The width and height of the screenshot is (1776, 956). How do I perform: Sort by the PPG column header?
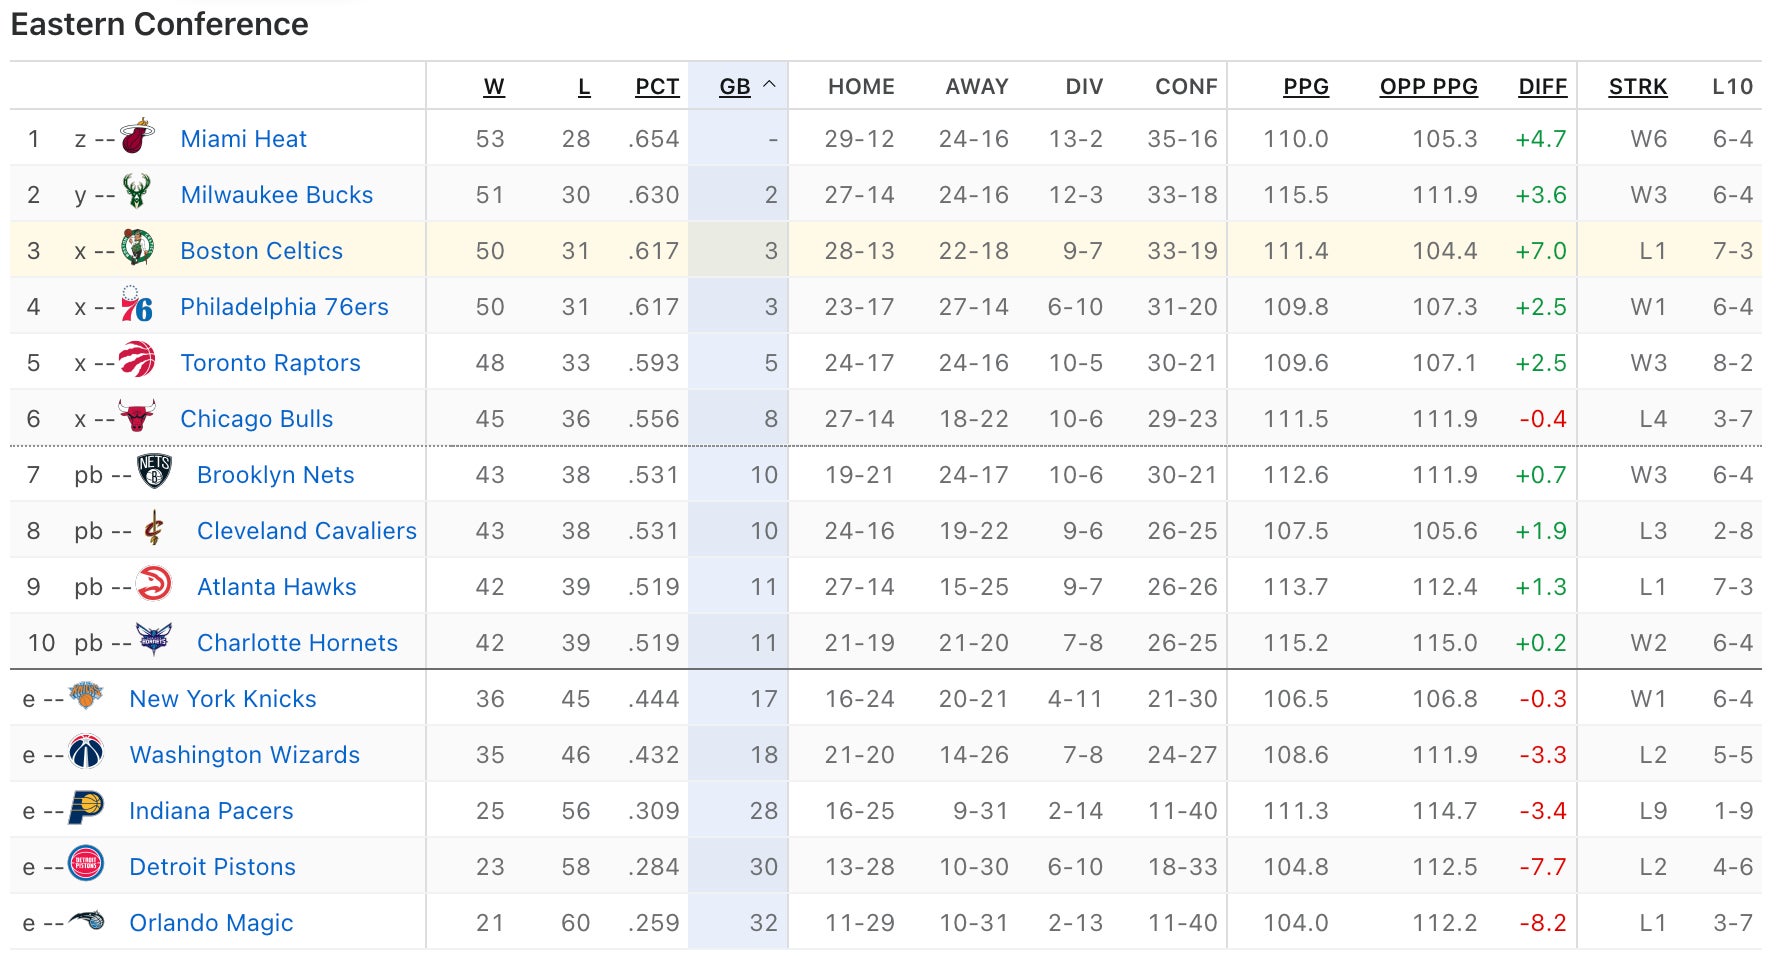(x=1306, y=87)
